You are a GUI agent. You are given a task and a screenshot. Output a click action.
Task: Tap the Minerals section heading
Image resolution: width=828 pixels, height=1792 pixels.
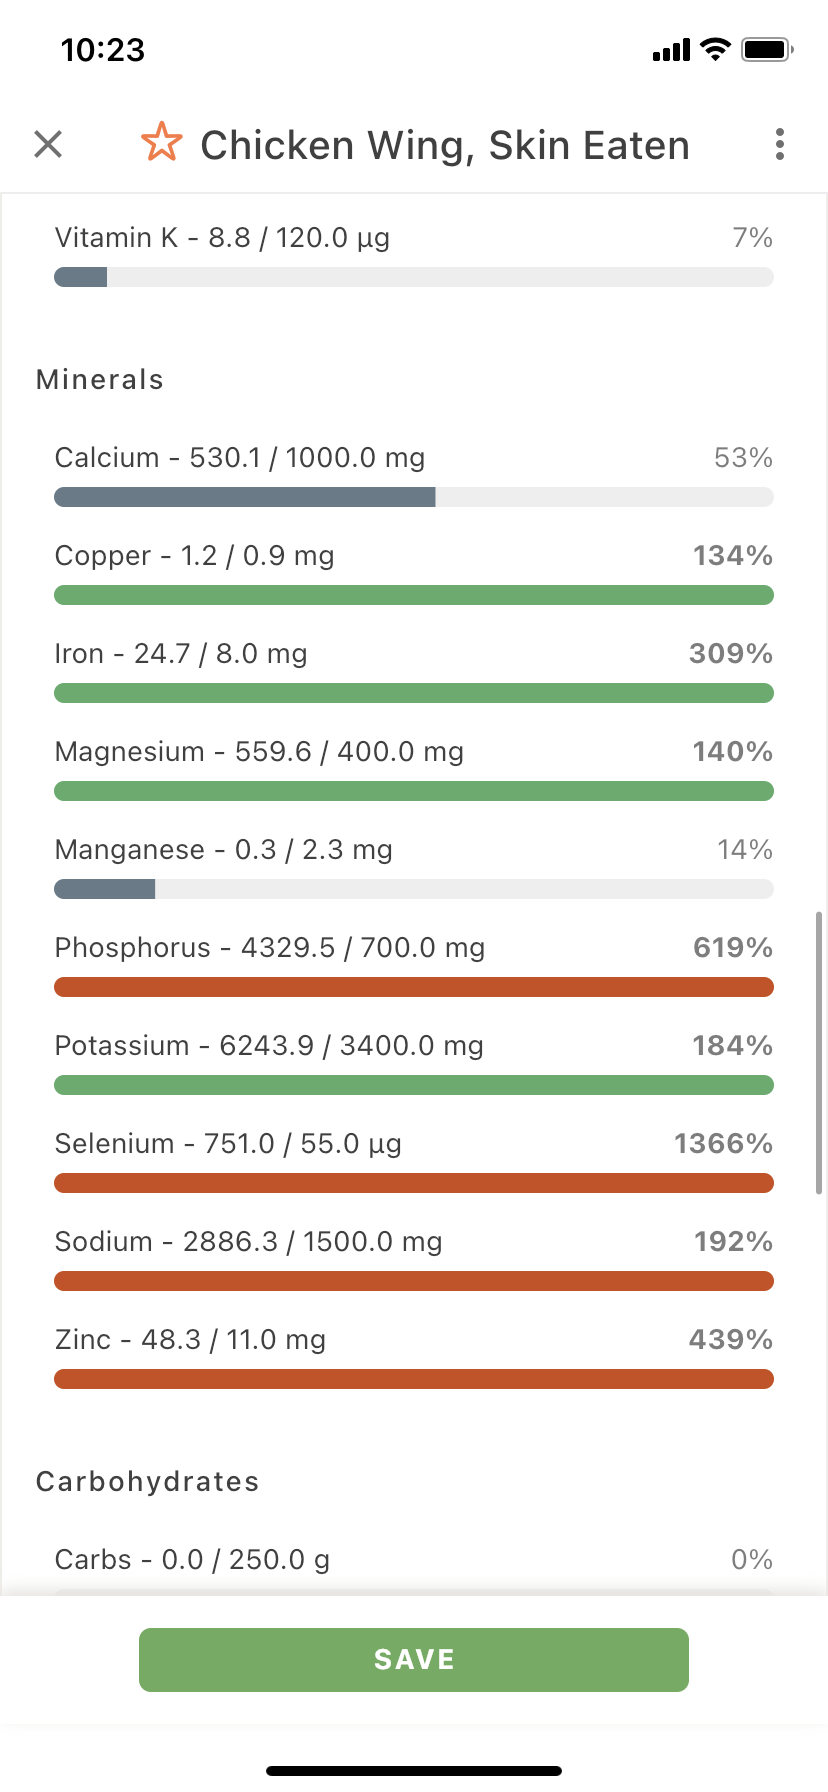coord(100,380)
